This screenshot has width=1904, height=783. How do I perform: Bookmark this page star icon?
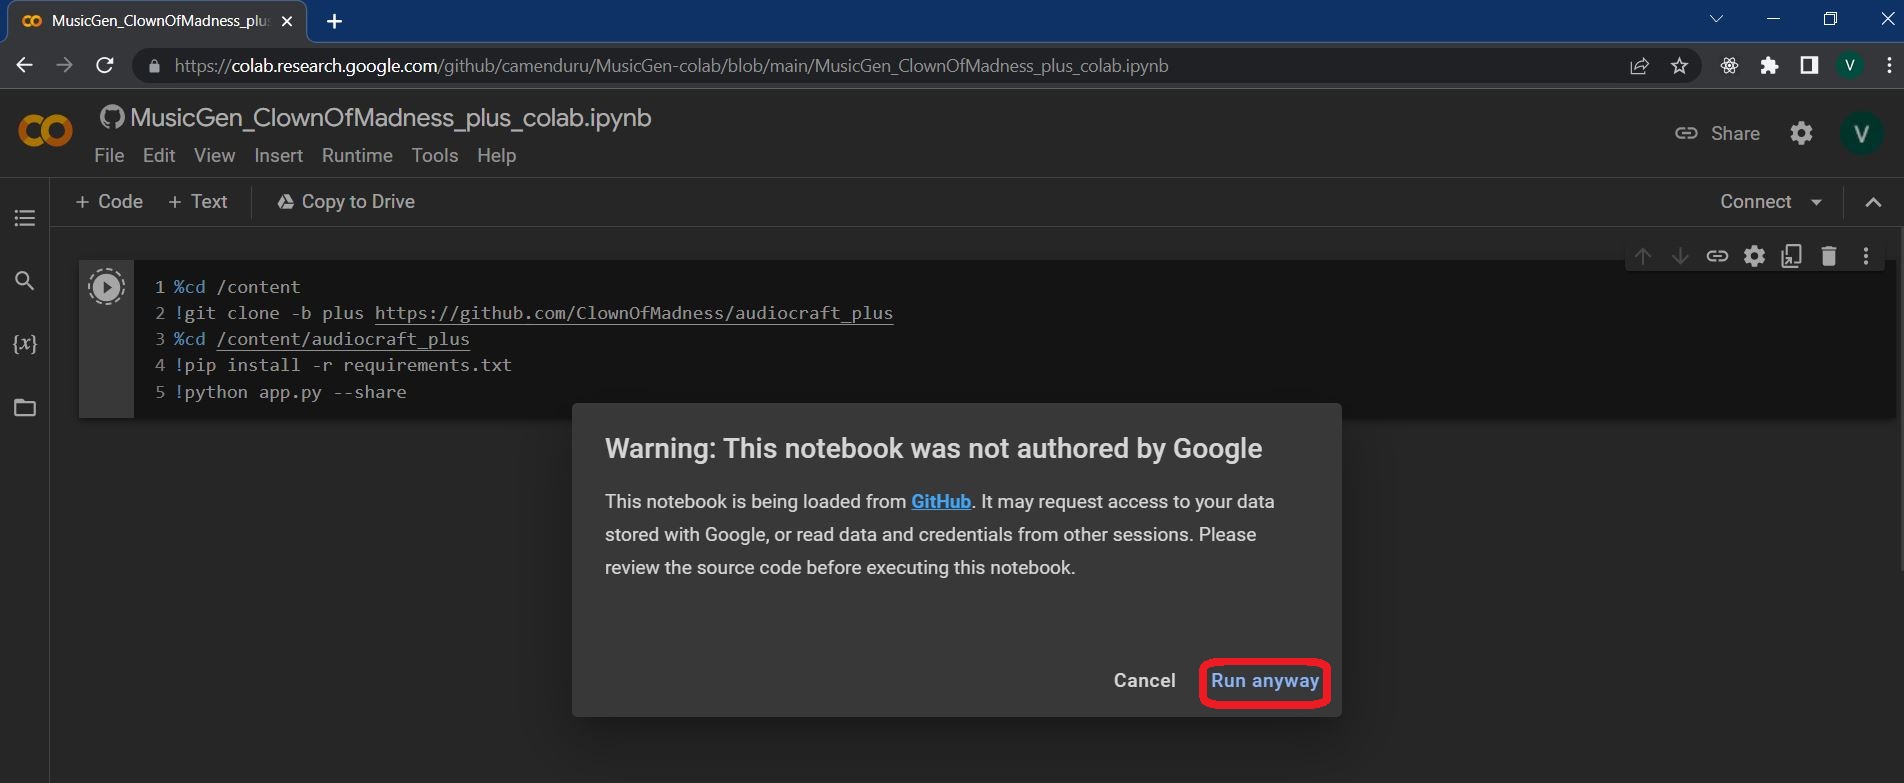1679,66
